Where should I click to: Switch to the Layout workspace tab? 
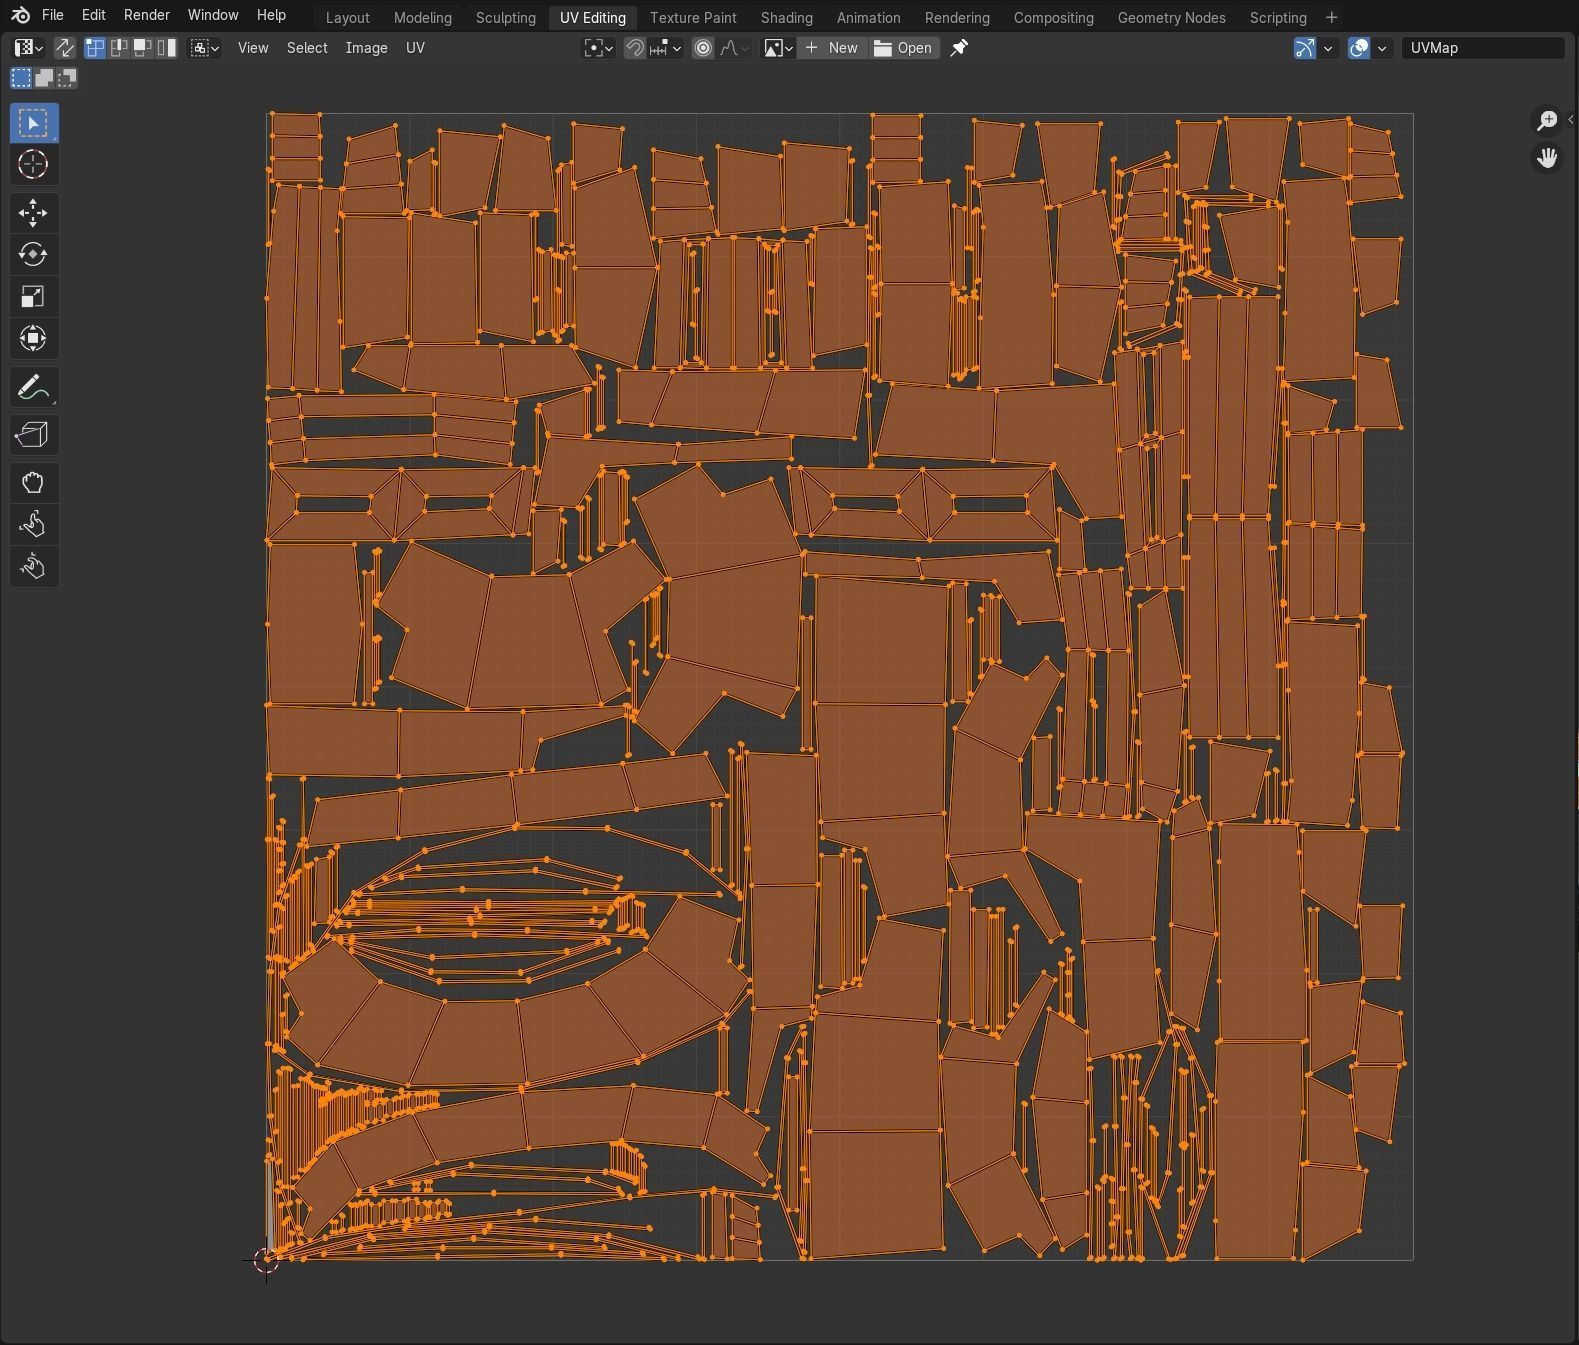[348, 18]
